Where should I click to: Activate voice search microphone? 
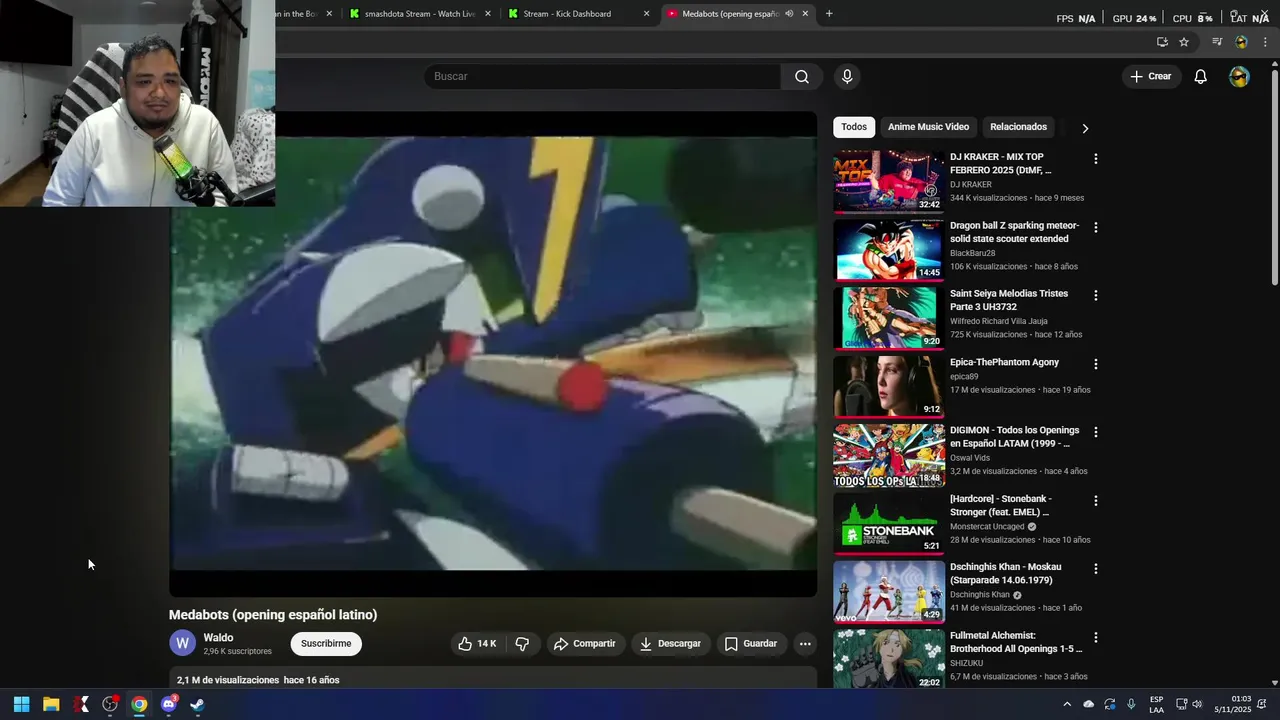847,77
